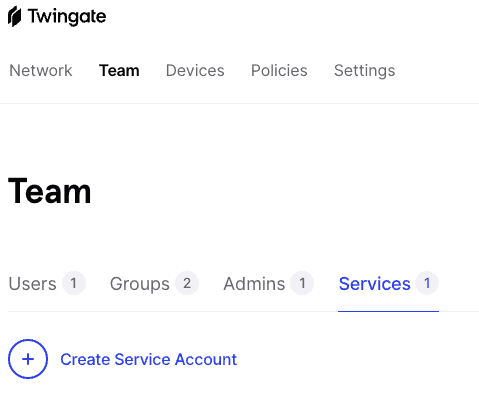Click the Create Service Account link
479x397 pixels.
148,359
